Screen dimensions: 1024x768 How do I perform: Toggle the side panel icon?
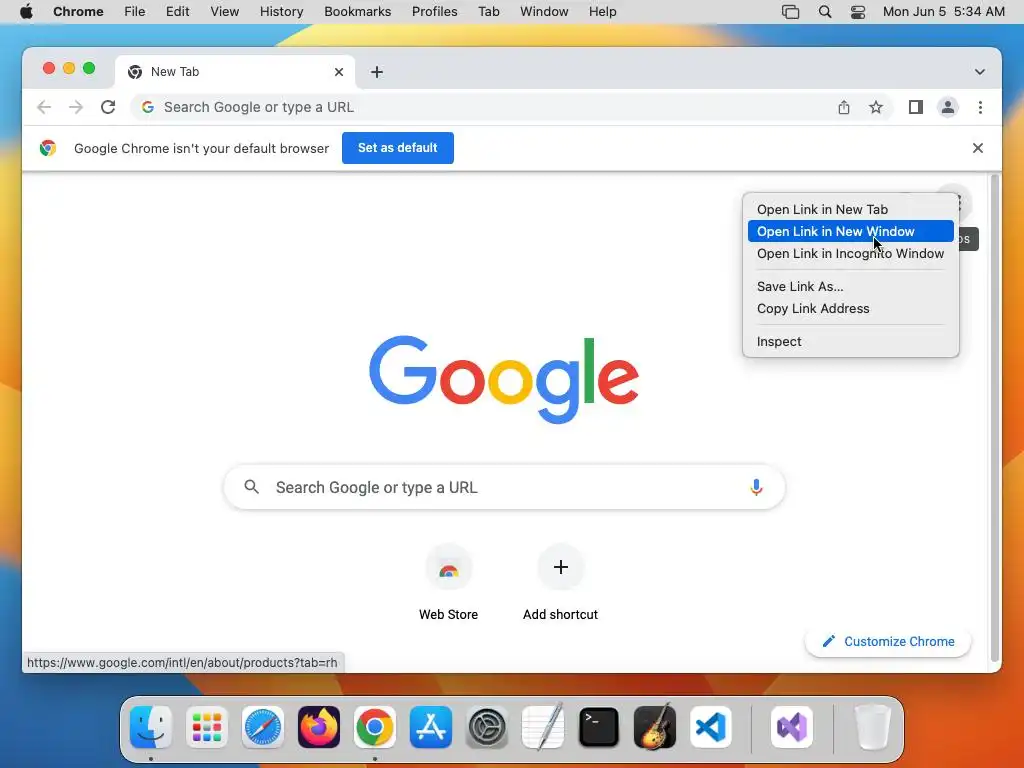[x=916, y=107]
